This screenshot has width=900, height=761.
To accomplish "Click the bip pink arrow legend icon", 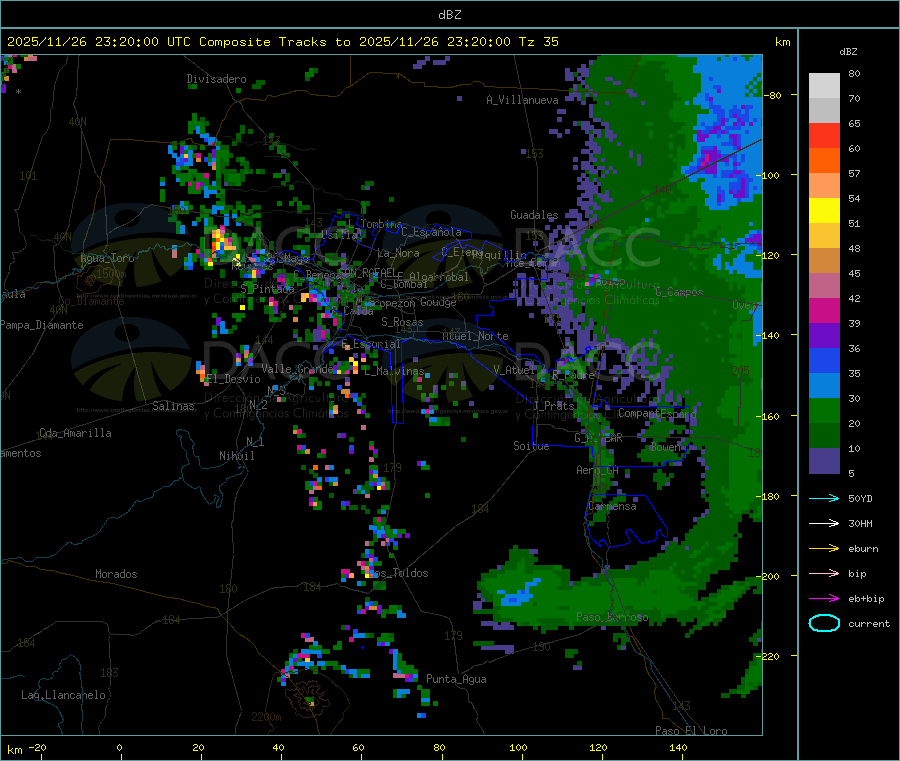I will pos(824,573).
